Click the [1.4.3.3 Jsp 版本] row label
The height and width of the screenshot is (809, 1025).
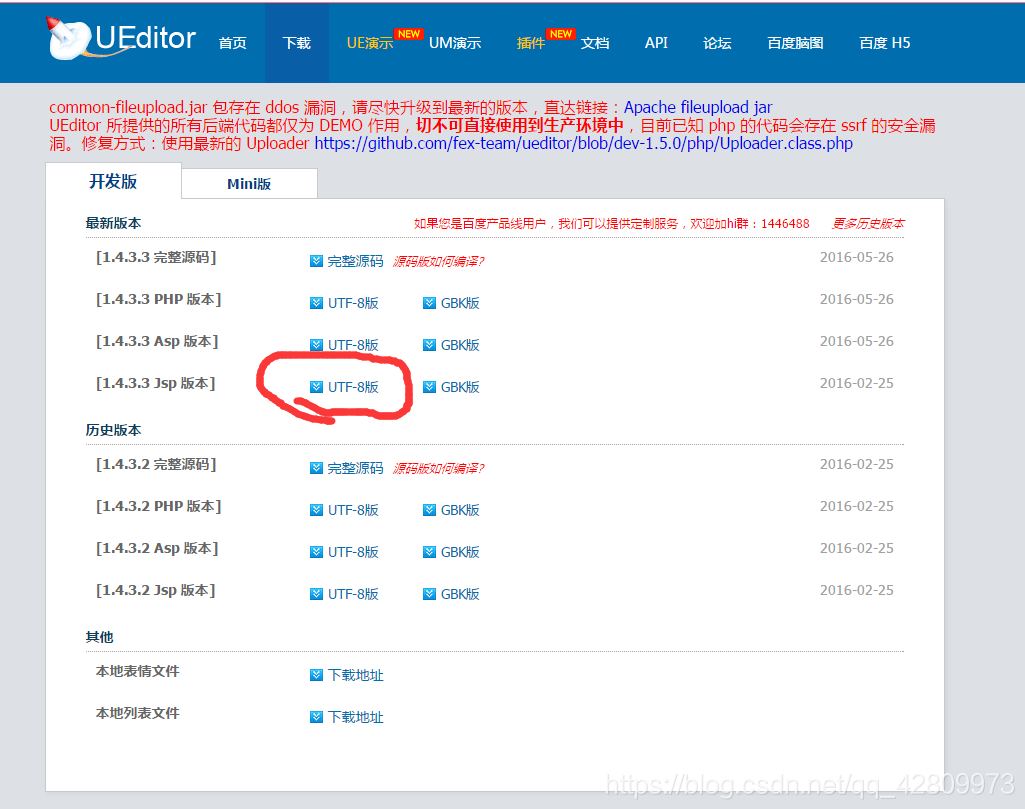(x=156, y=384)
